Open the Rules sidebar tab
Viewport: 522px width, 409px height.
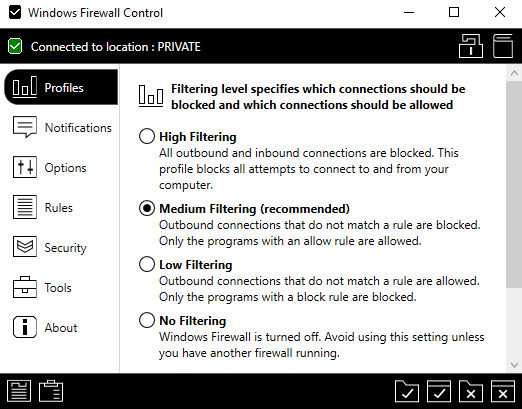pos(61,207)
